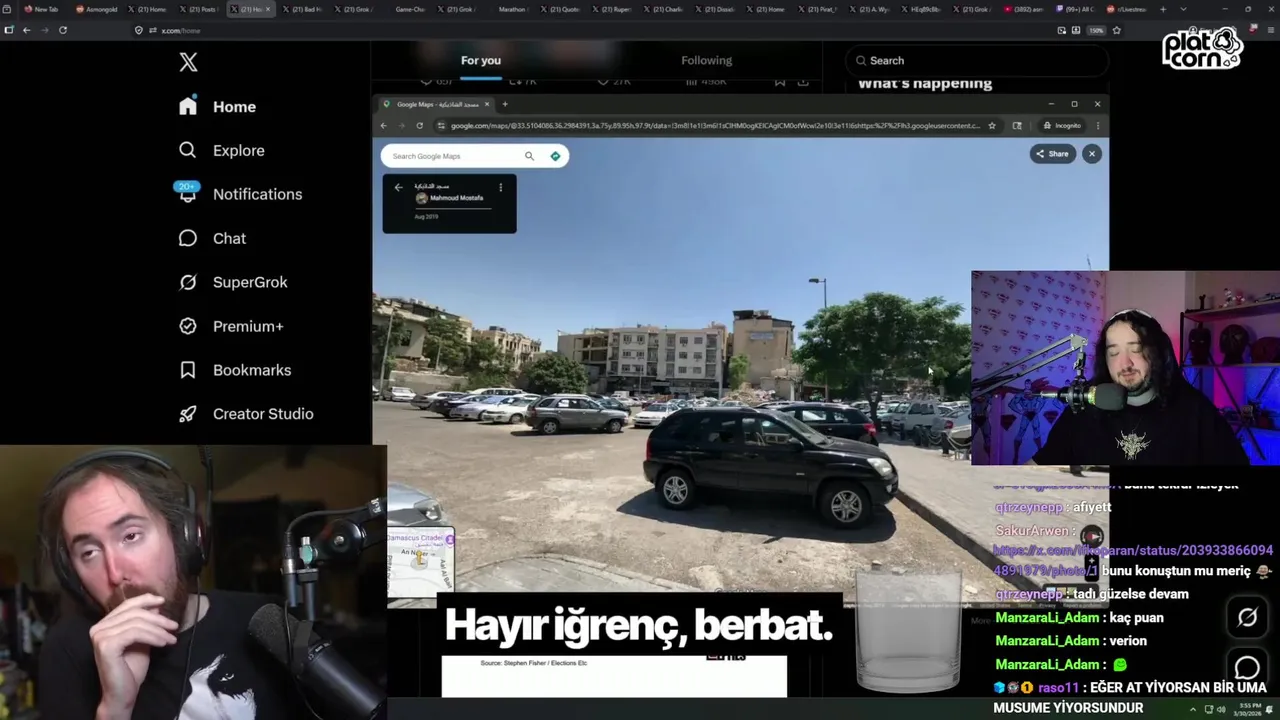Screen dimensions: 1280x720
Task: Click outer browser back arrow
Action: 26,30
